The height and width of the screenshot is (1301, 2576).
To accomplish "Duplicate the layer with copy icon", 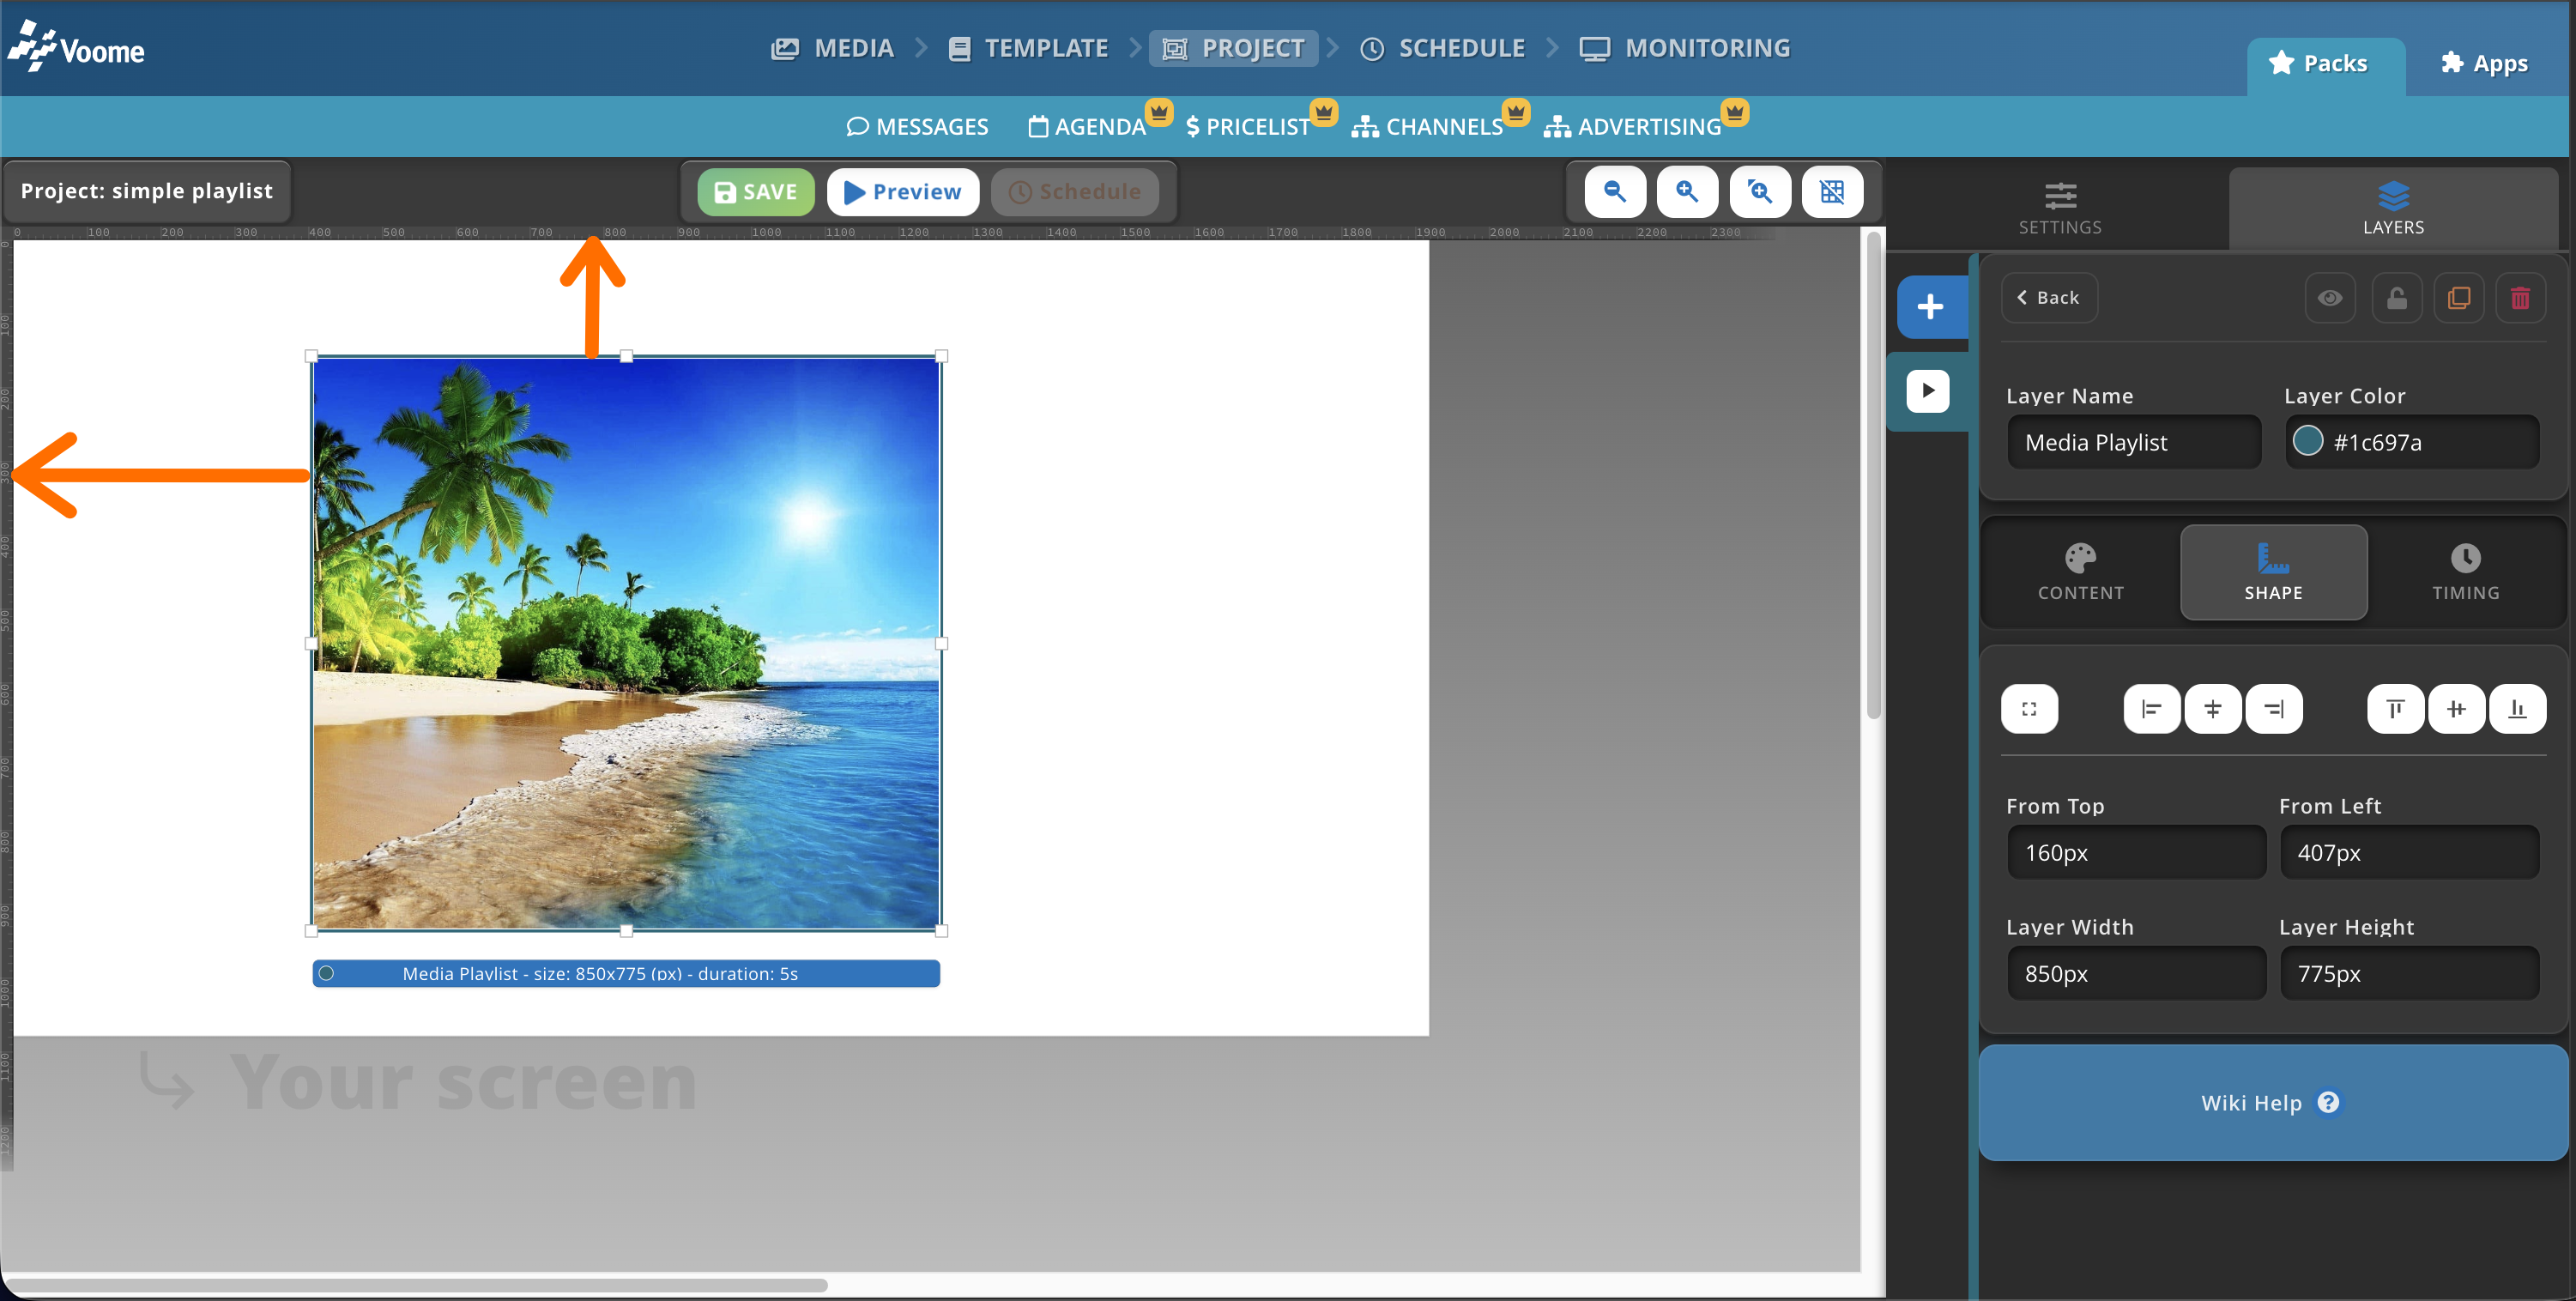I will pos(2459,298).
